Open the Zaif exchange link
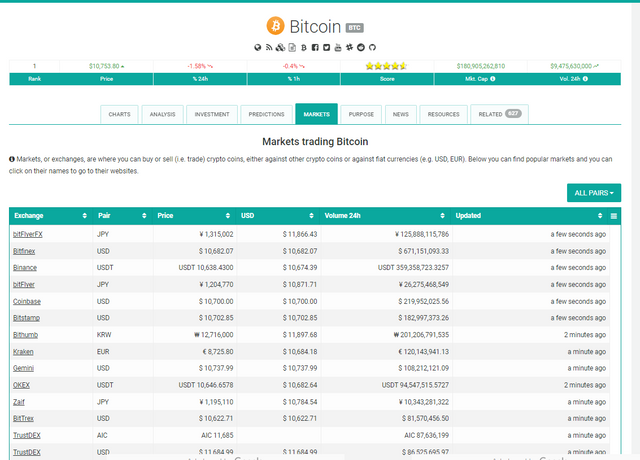 coord(19,402)
